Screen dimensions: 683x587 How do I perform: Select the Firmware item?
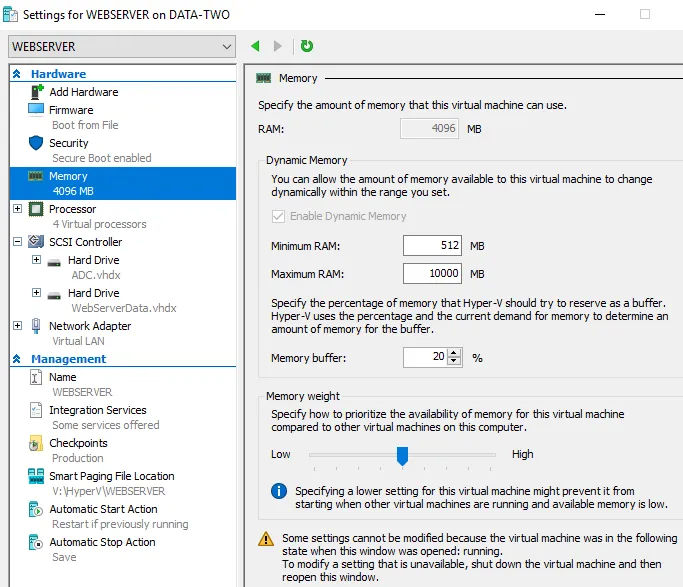71,110
